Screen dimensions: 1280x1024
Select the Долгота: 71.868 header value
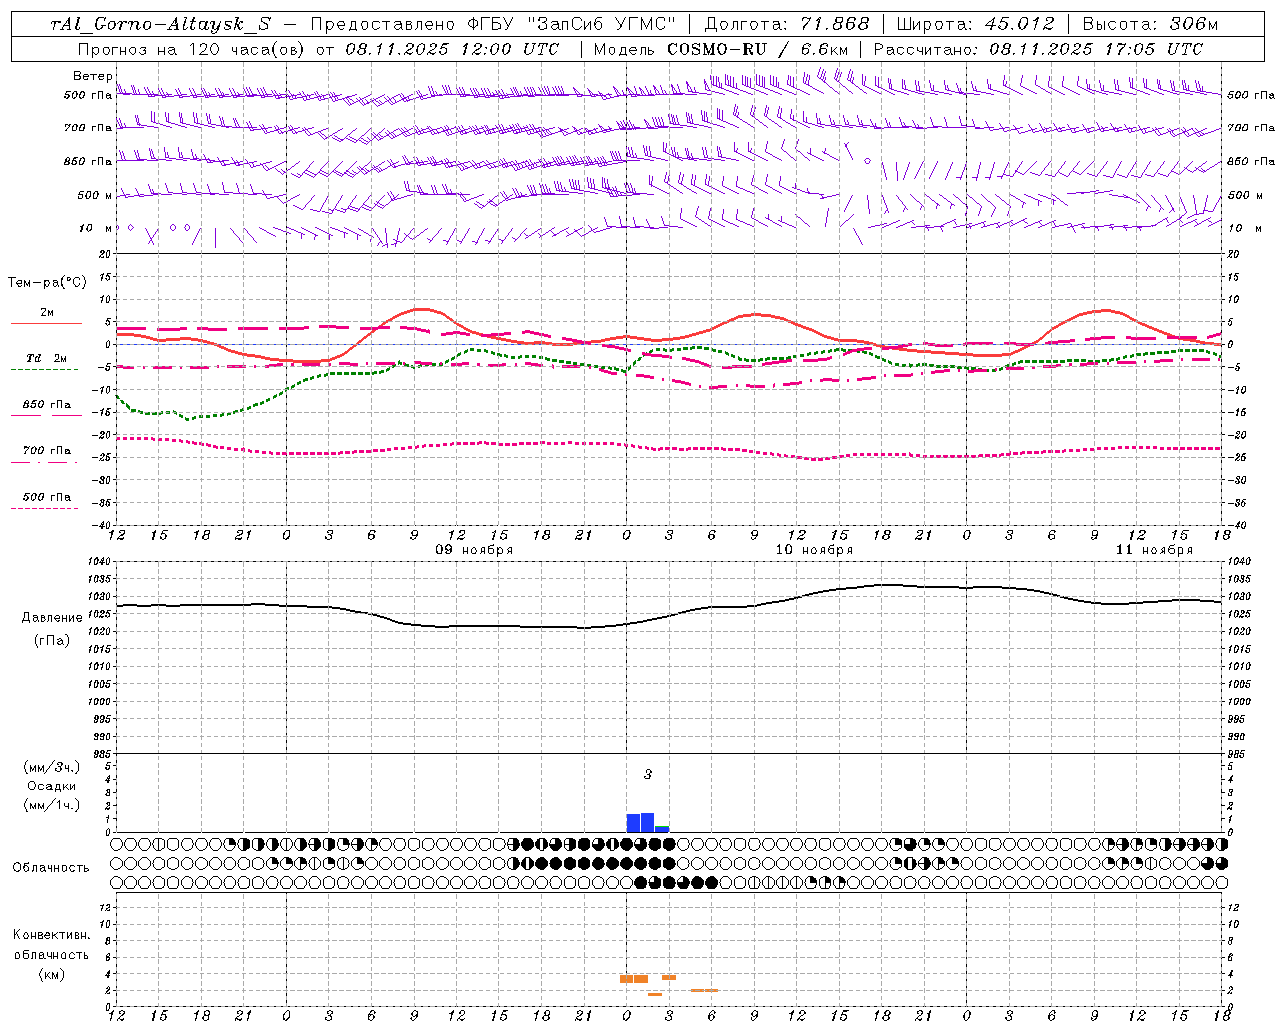click(787, 24)
